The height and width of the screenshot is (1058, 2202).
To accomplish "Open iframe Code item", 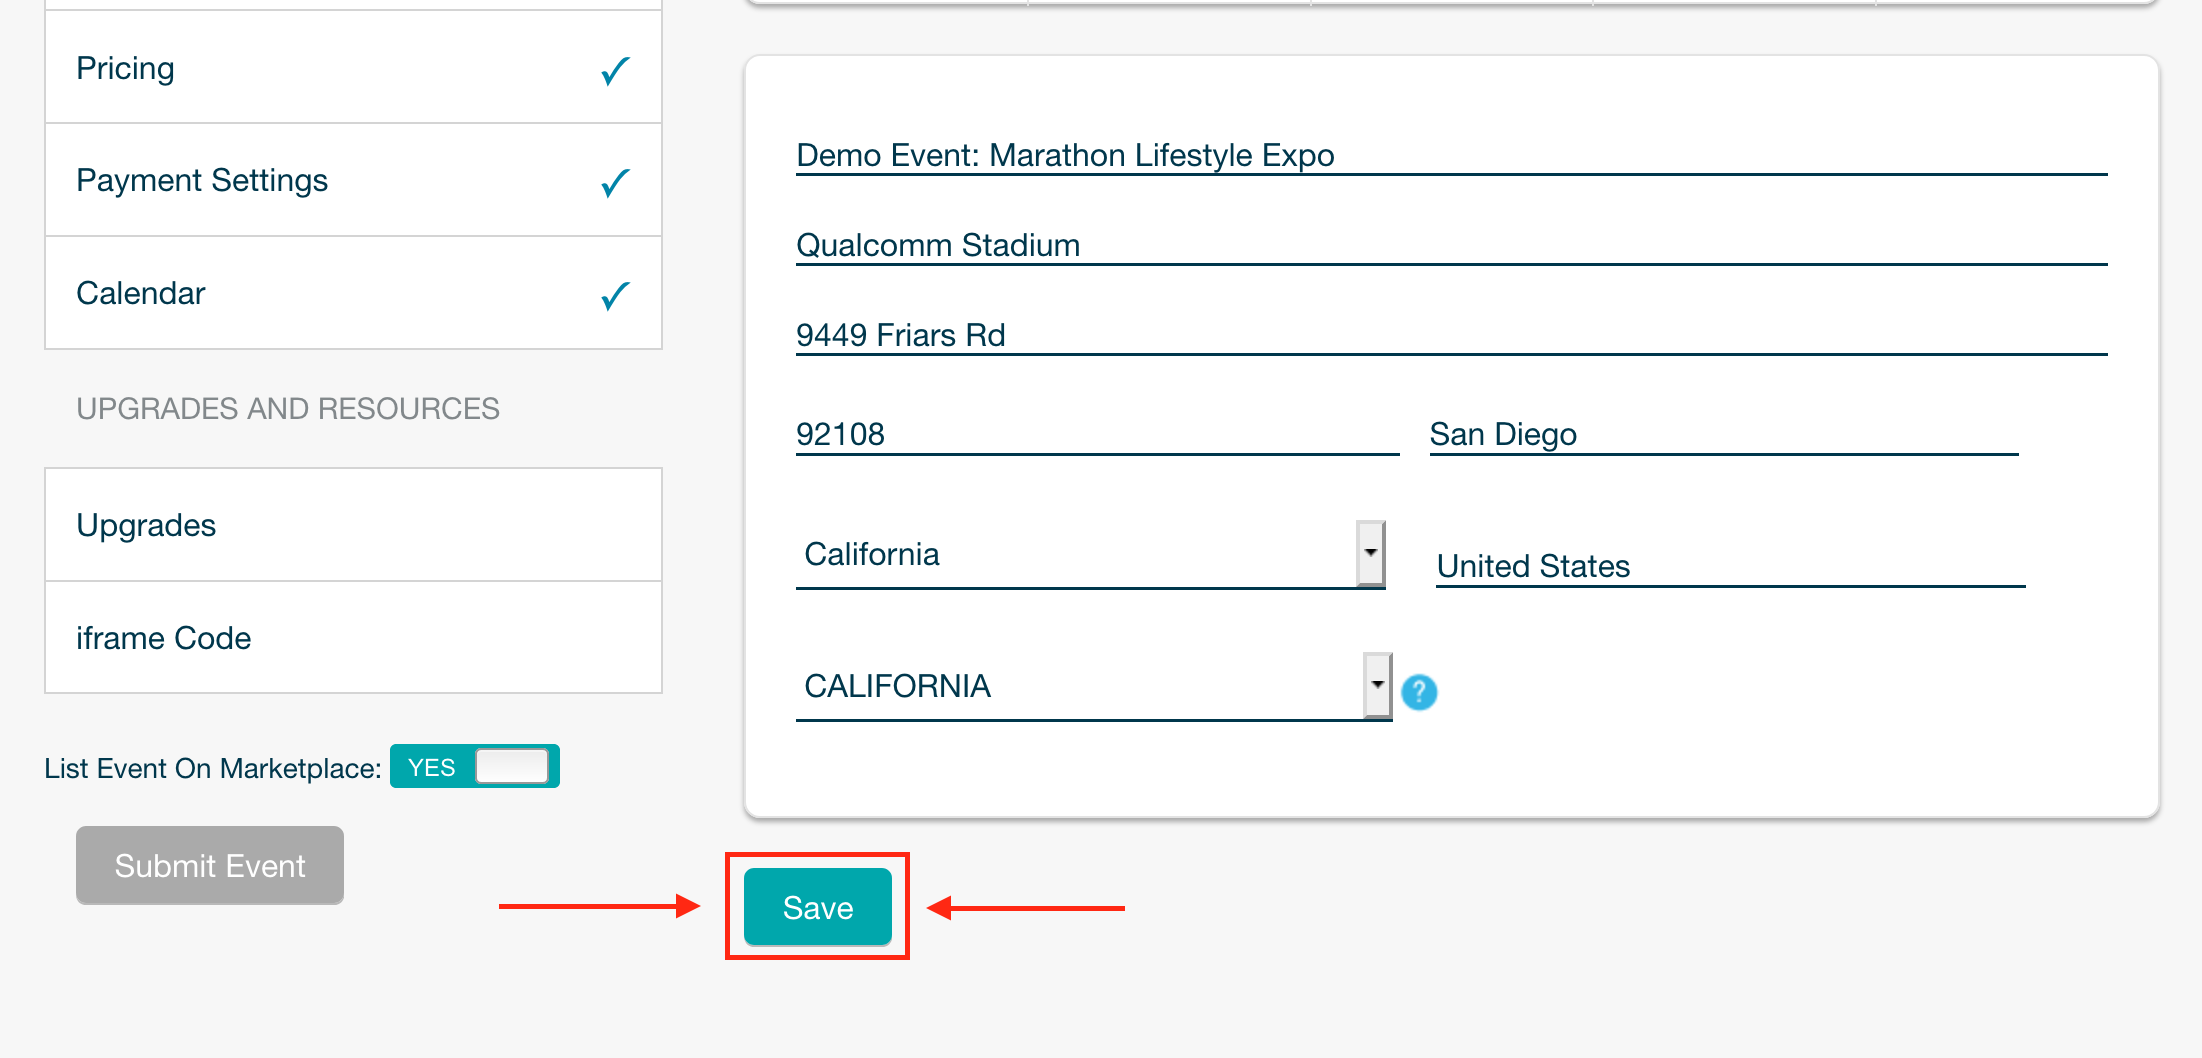I will click(x=353, y=638).
